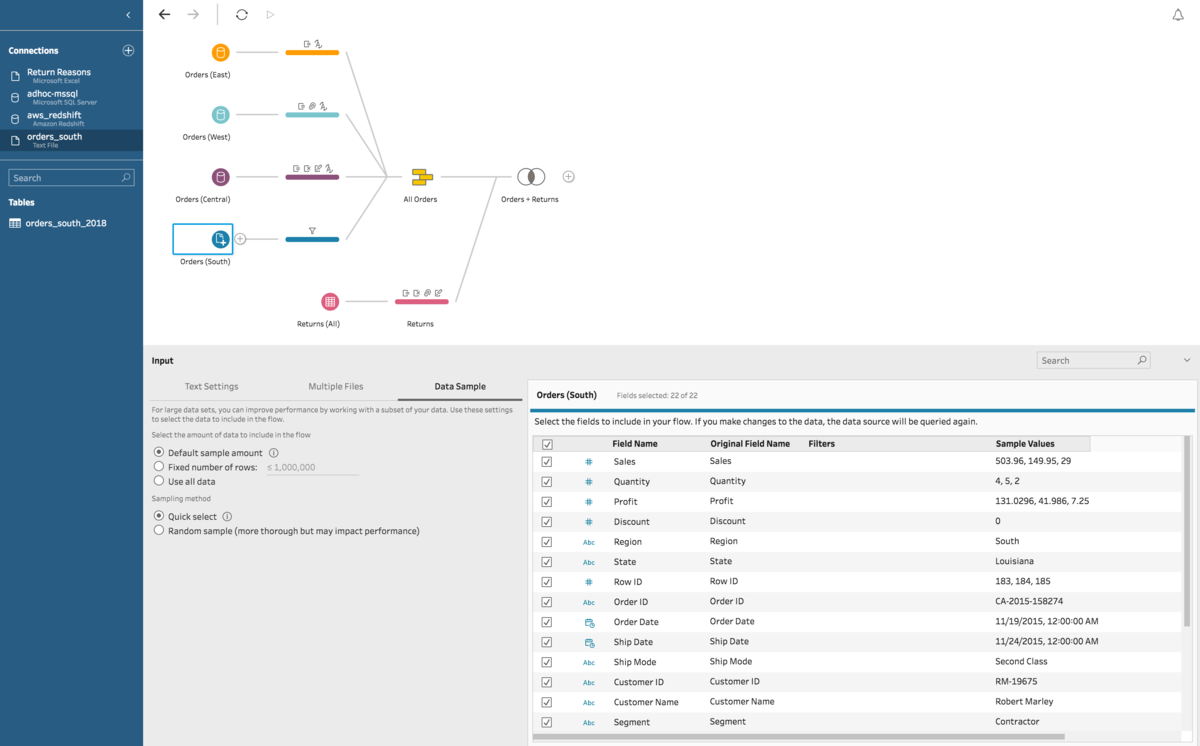Select the All Orders union step
Screen dimensions: 1200x746
421,177
